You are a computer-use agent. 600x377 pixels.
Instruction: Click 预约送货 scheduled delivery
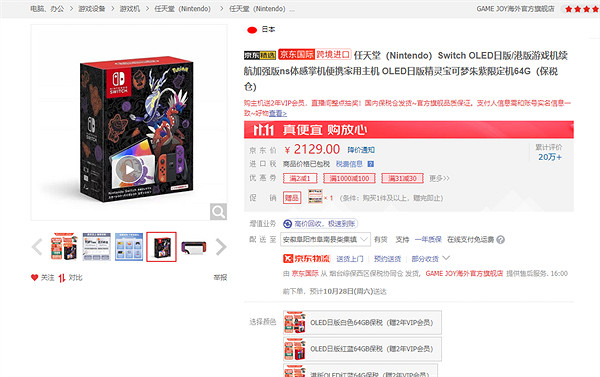click(x=387, y=259)
